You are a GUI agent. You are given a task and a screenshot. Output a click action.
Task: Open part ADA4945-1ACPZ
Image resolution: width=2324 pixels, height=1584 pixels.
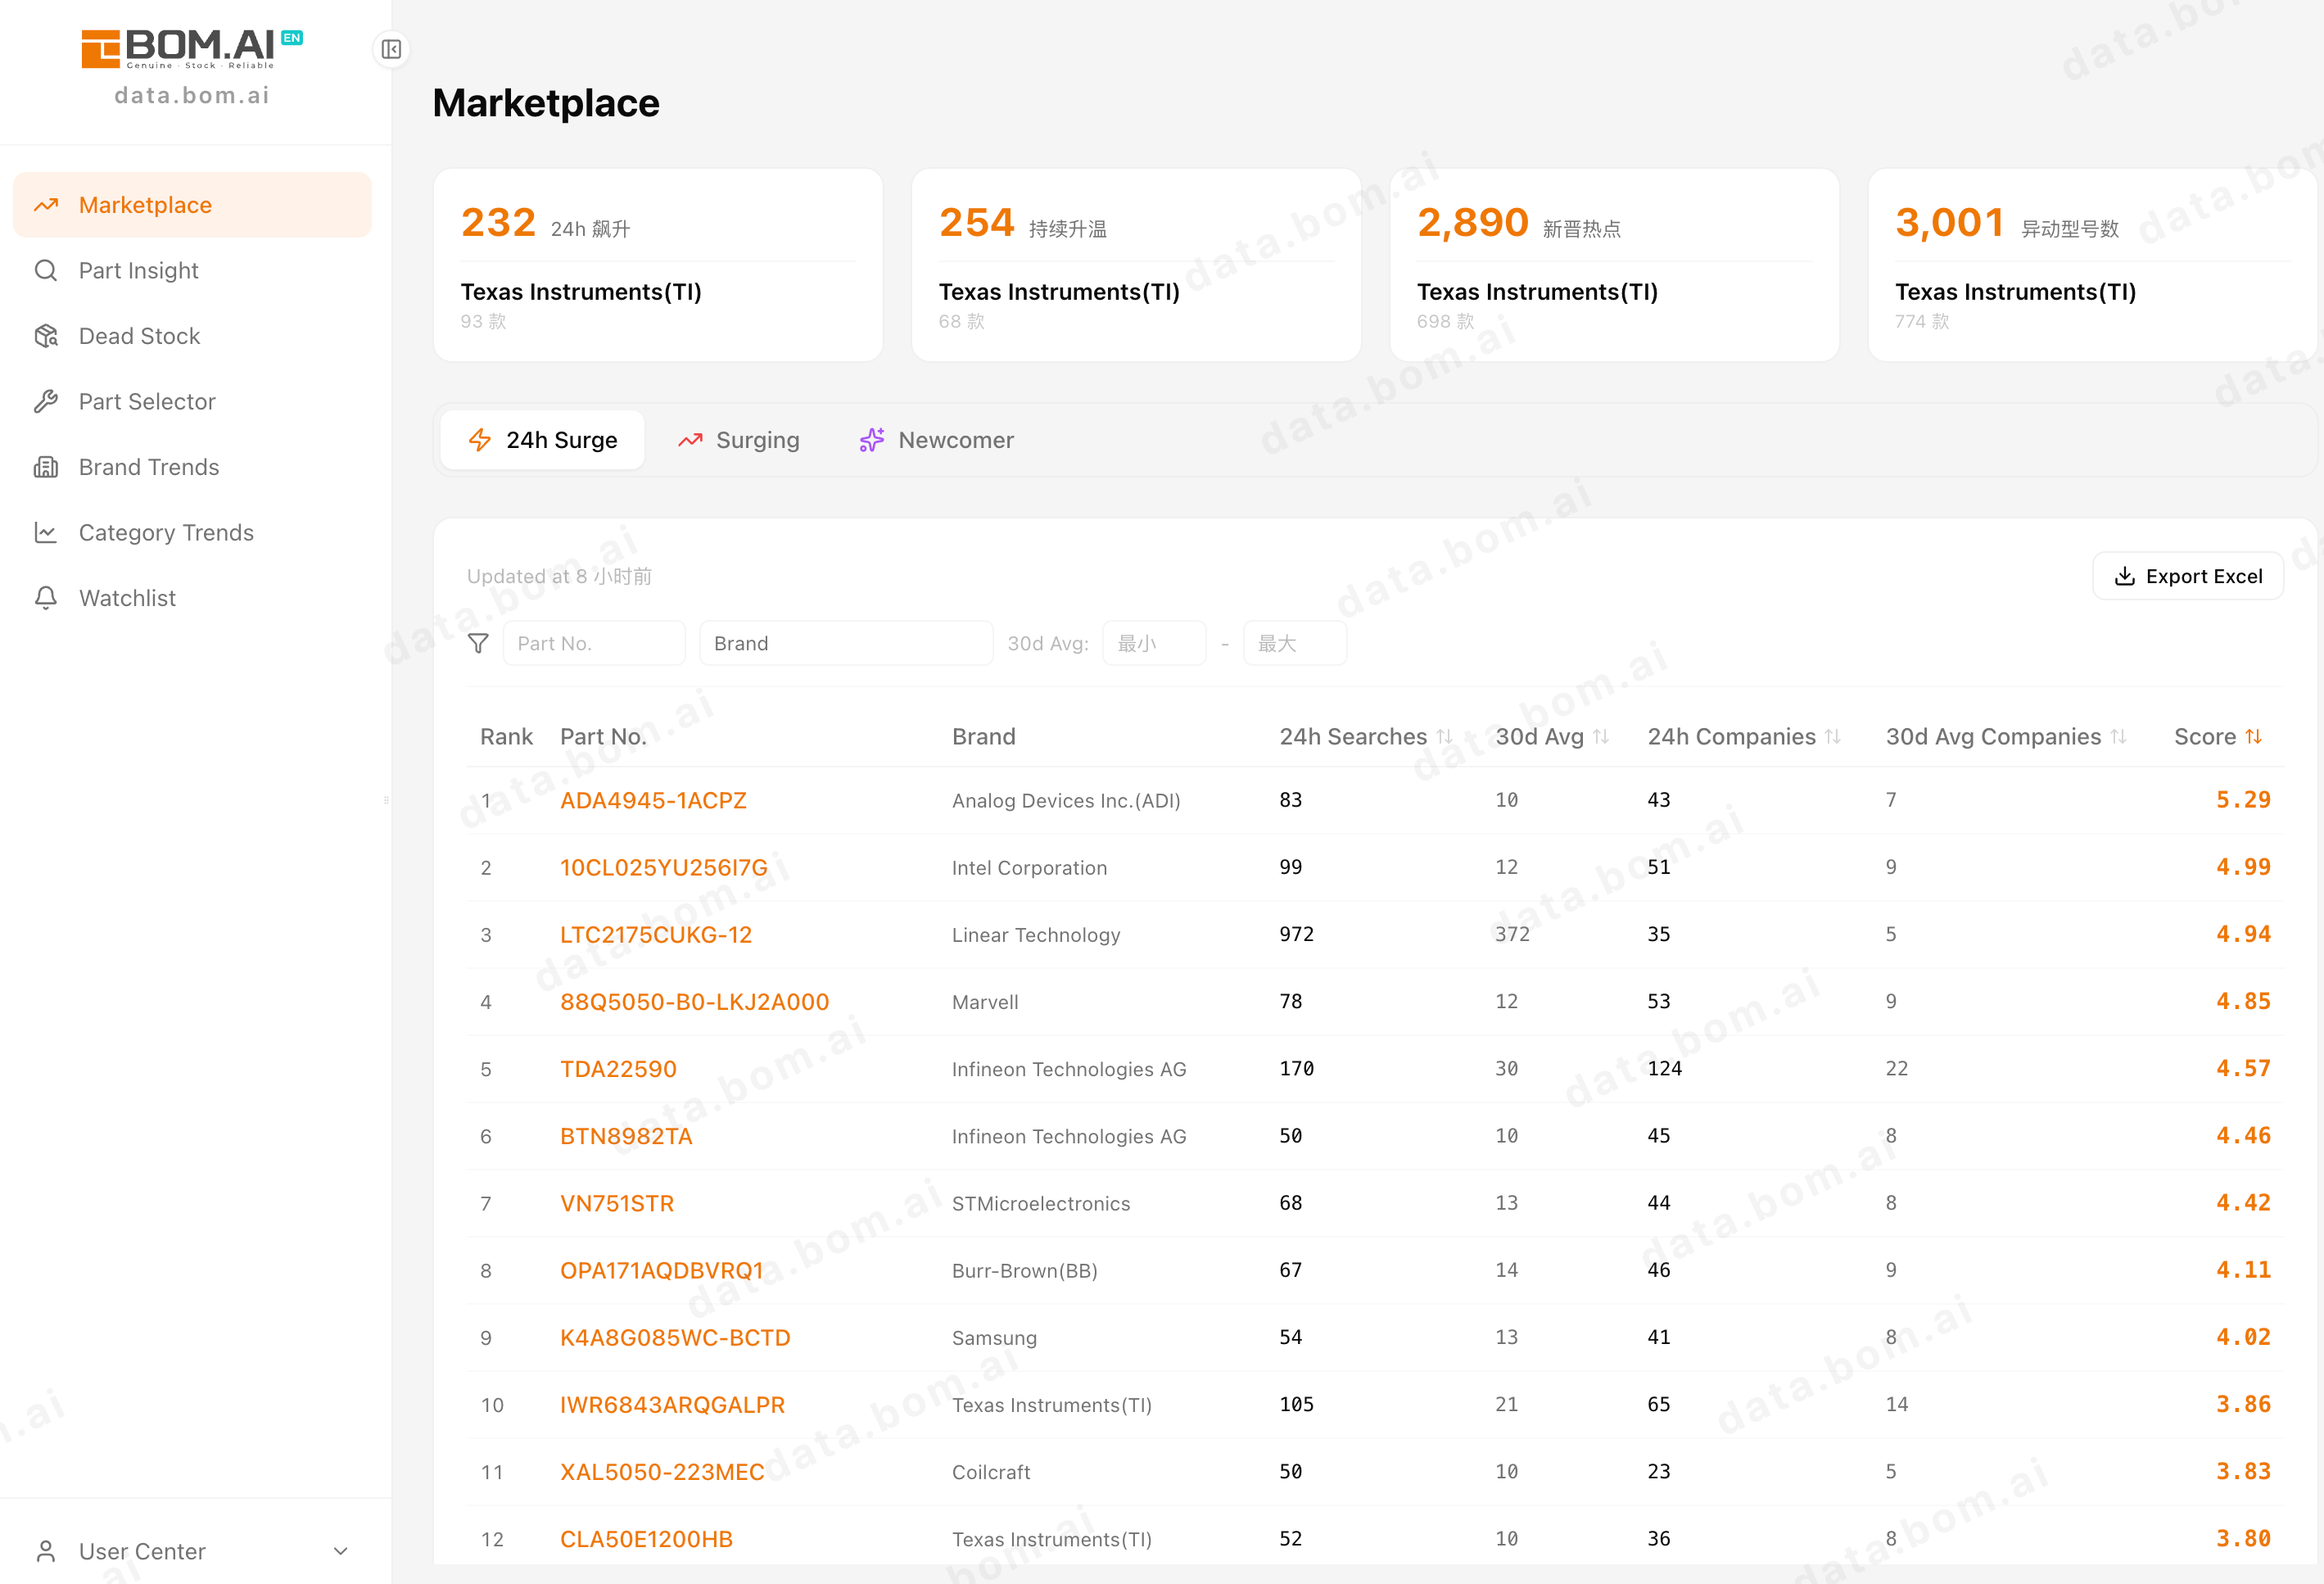(x=653, y=800)
